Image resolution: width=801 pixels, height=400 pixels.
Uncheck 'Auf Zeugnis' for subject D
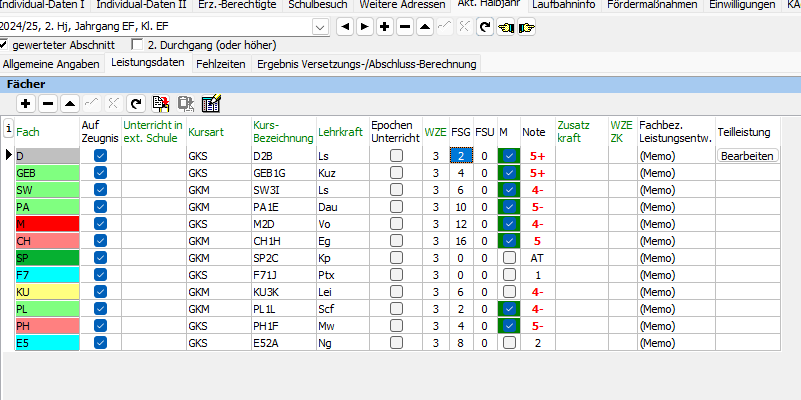click(x=101, y=156)
